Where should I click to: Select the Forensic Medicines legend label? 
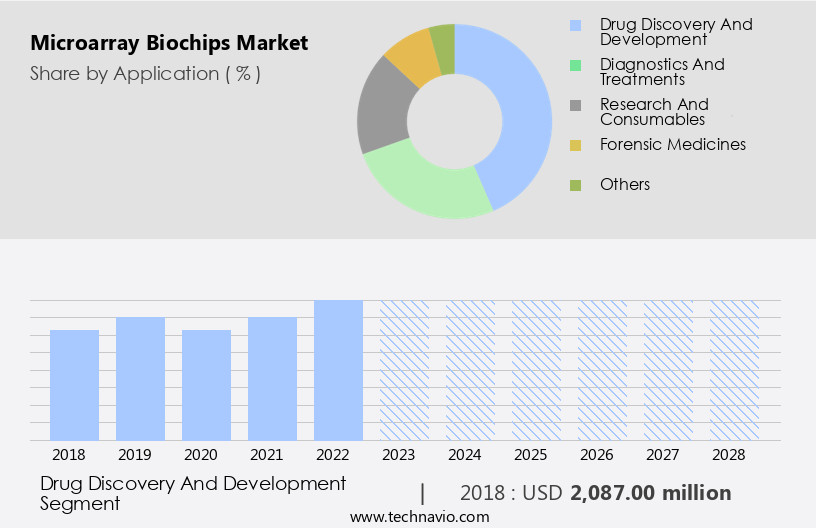click(x=672, y=144)
